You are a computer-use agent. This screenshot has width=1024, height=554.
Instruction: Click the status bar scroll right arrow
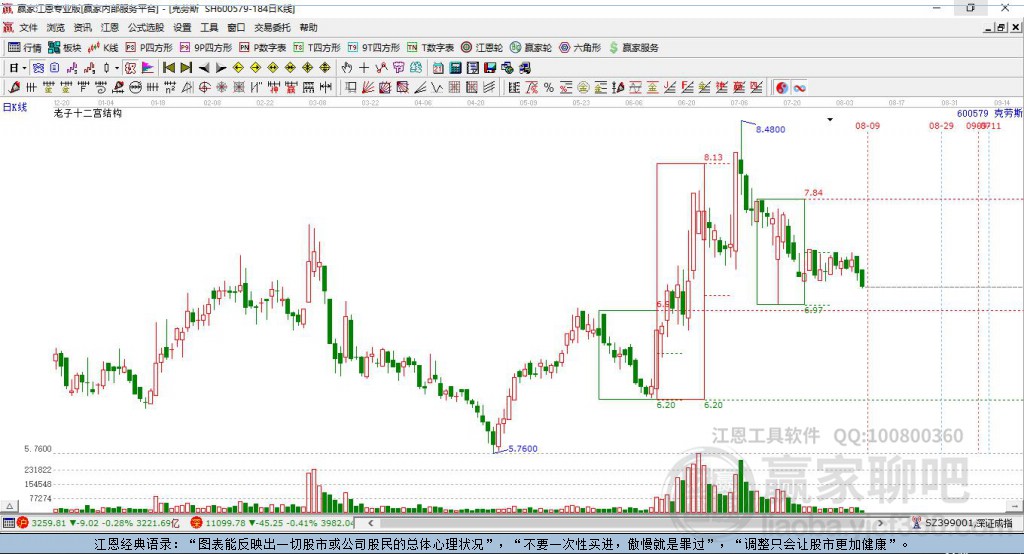[880, 523]
